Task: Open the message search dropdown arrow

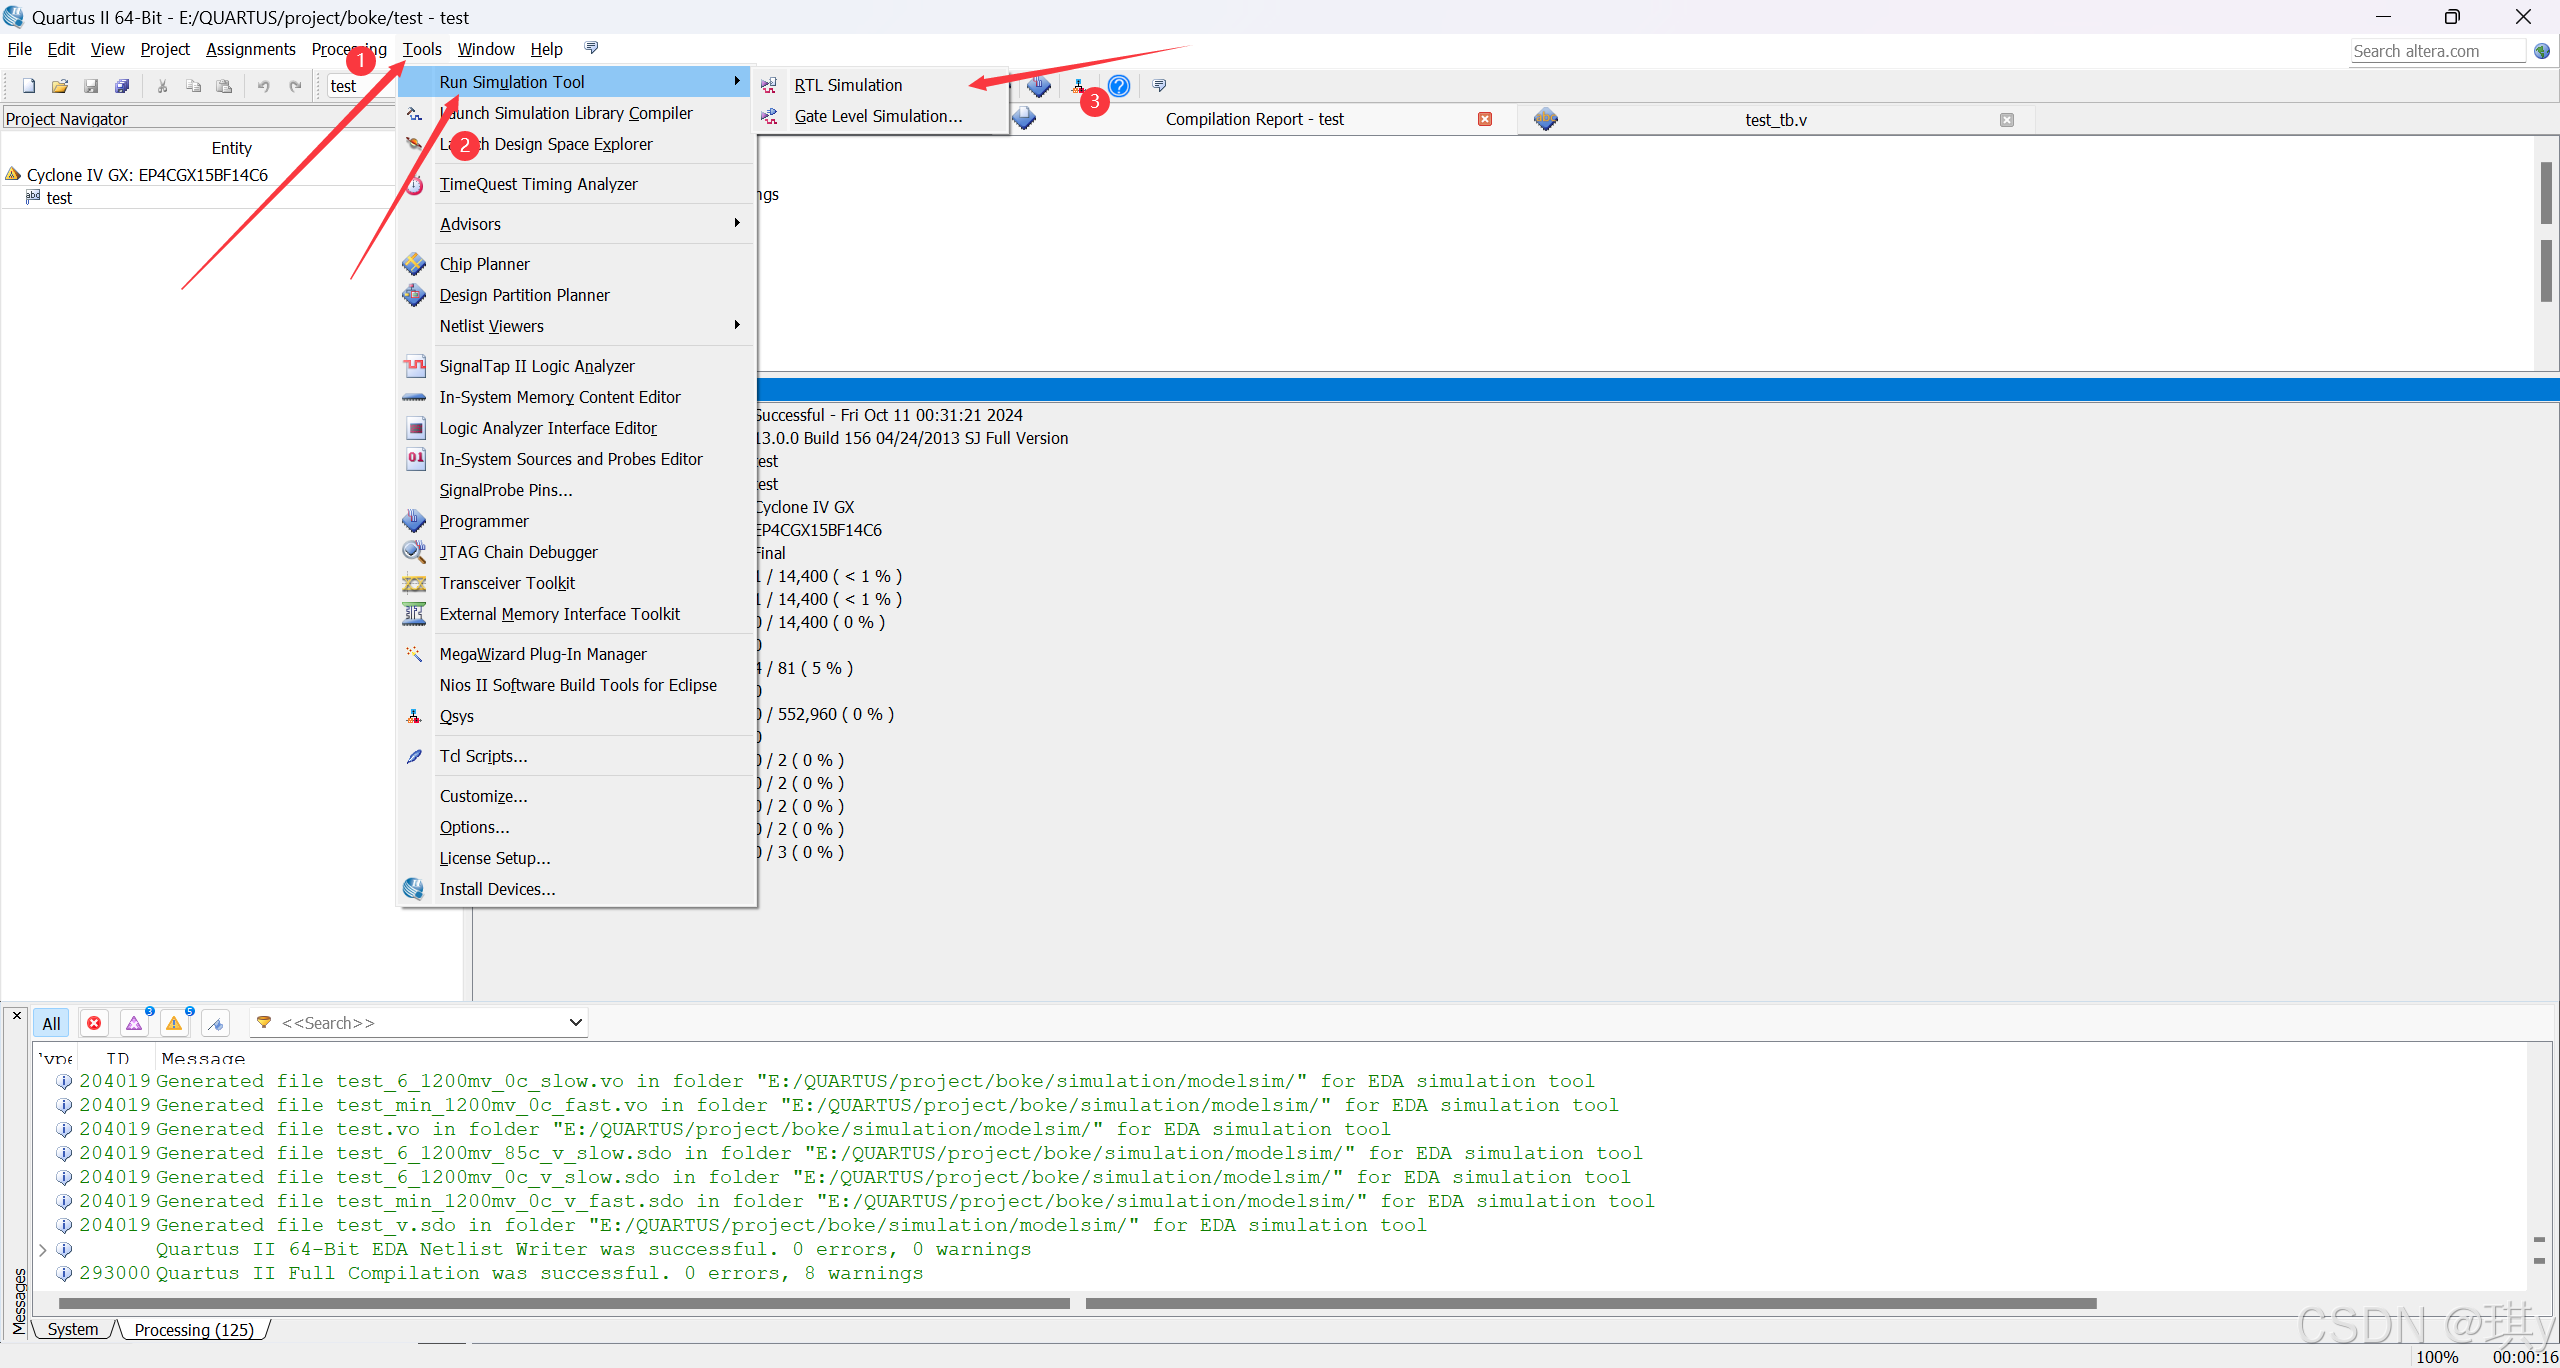Action: coord(575,1023)
